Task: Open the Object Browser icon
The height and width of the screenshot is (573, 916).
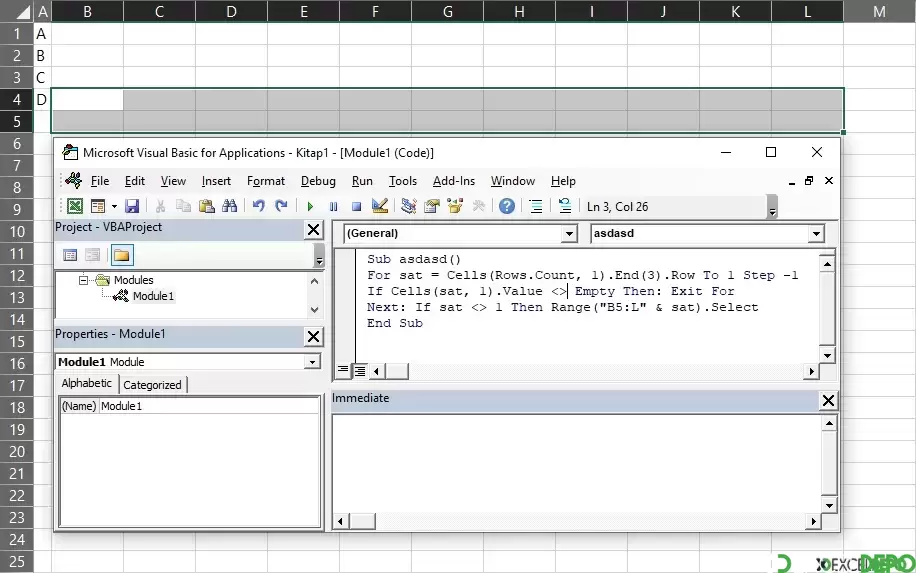Action: (x=454, y=206)
